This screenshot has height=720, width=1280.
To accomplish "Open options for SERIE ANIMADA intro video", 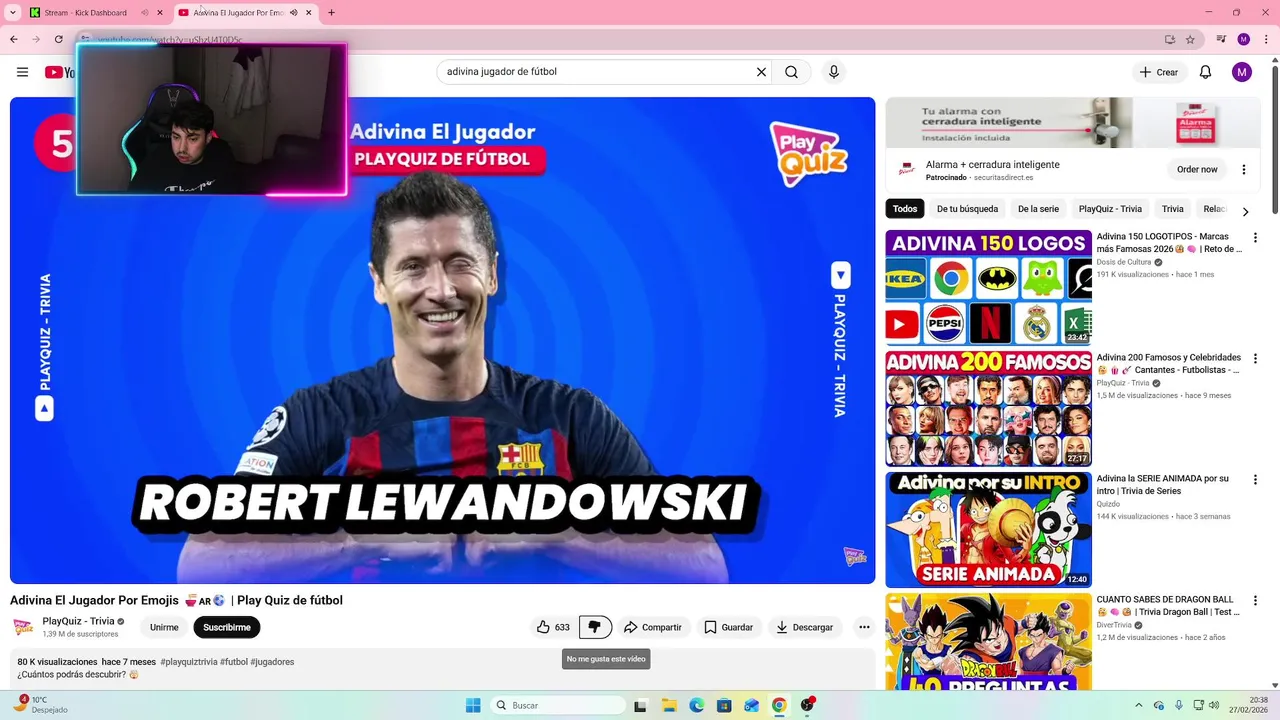I will point(1255,479).
